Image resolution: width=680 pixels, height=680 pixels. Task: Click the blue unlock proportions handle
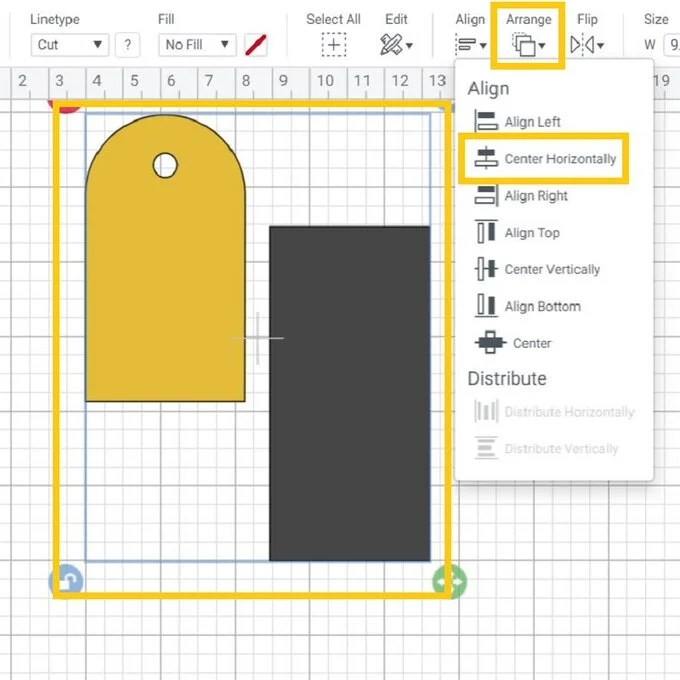click(66, 581)
